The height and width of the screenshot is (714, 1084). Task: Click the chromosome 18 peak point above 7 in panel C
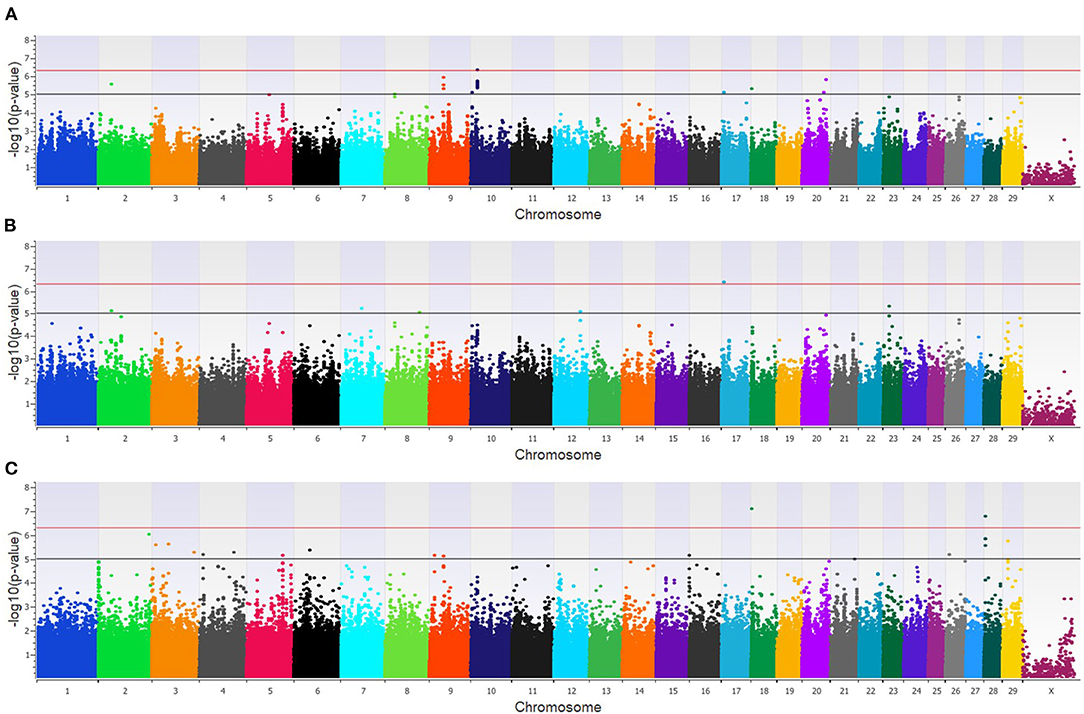pos(751,509)
